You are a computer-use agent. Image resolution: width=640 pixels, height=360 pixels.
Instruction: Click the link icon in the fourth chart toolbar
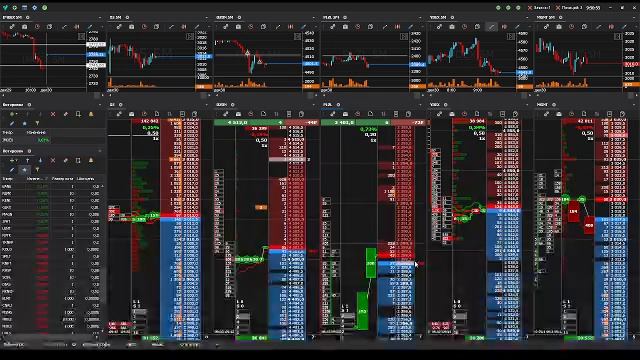(x=333, y=27)
